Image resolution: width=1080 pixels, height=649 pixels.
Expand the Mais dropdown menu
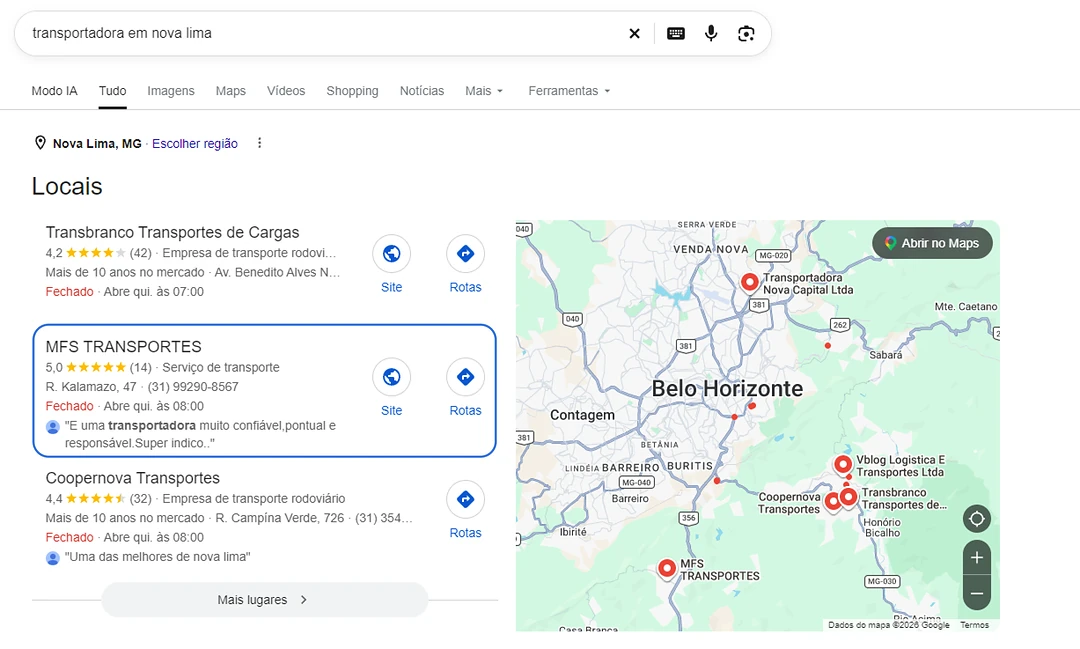(484, 91)
